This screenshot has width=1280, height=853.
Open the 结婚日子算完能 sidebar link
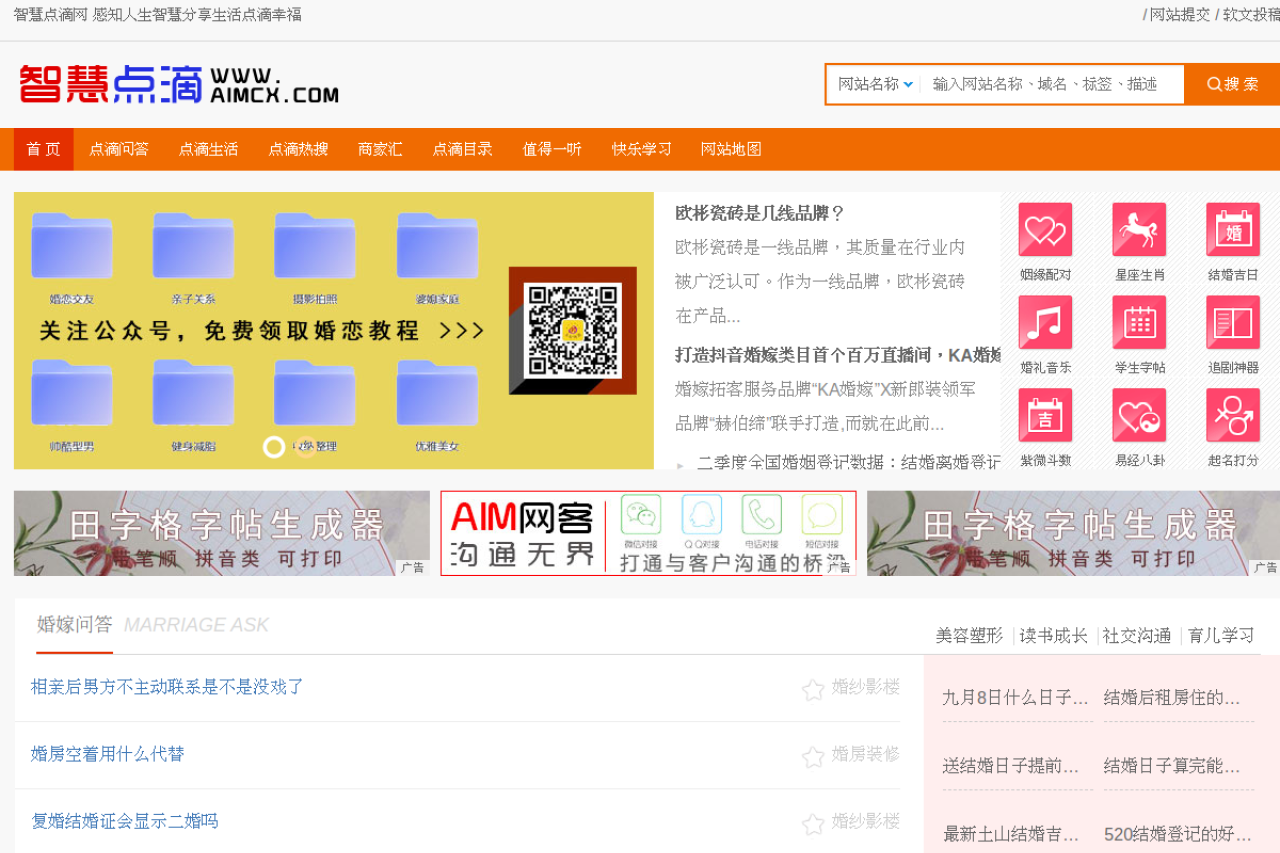coord(1172,766)
